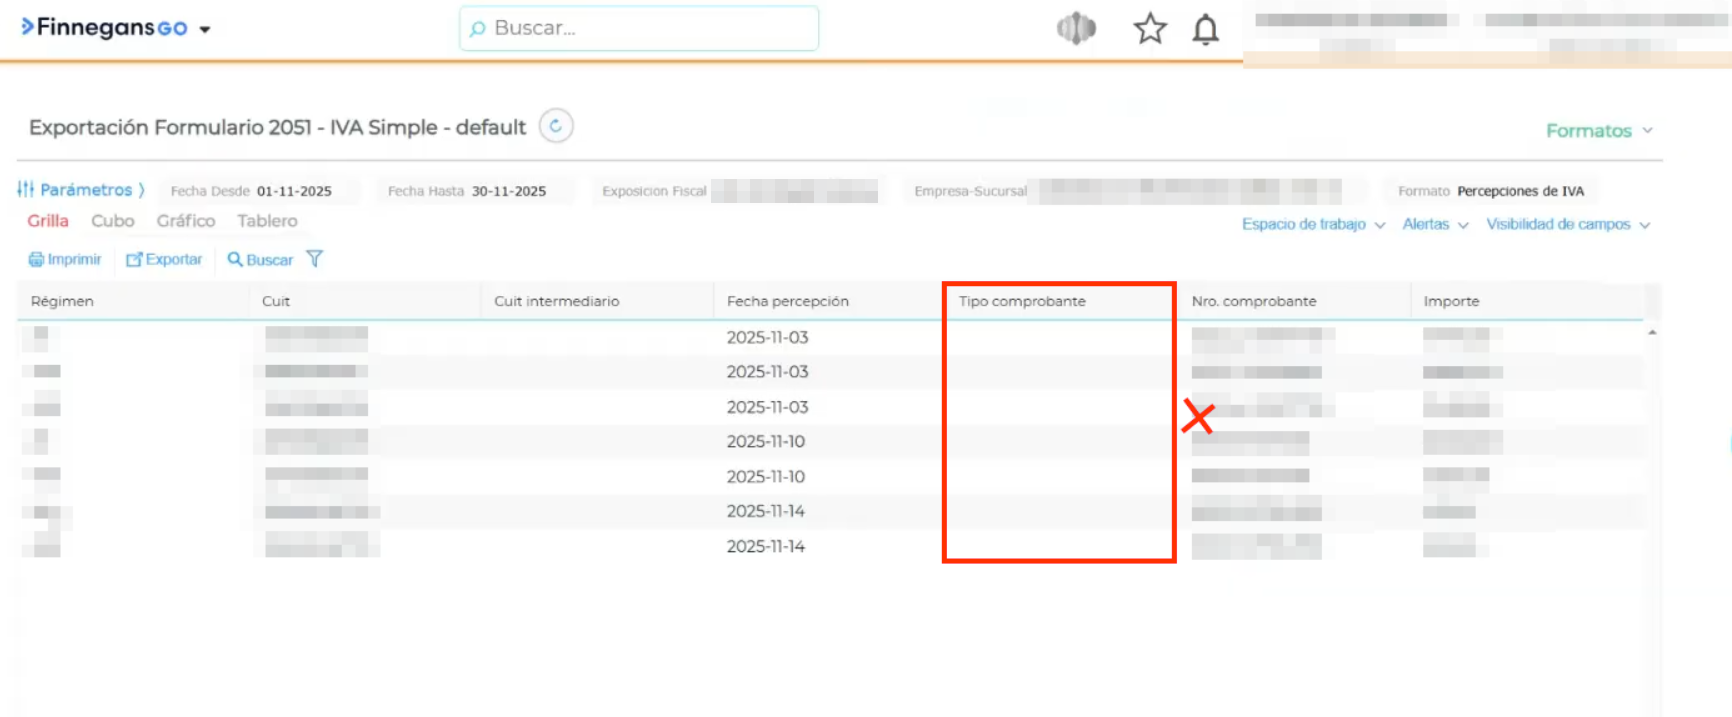Print the grid with Imprimir
Viewport: 1732px width, 717px height.
(65, 259)
